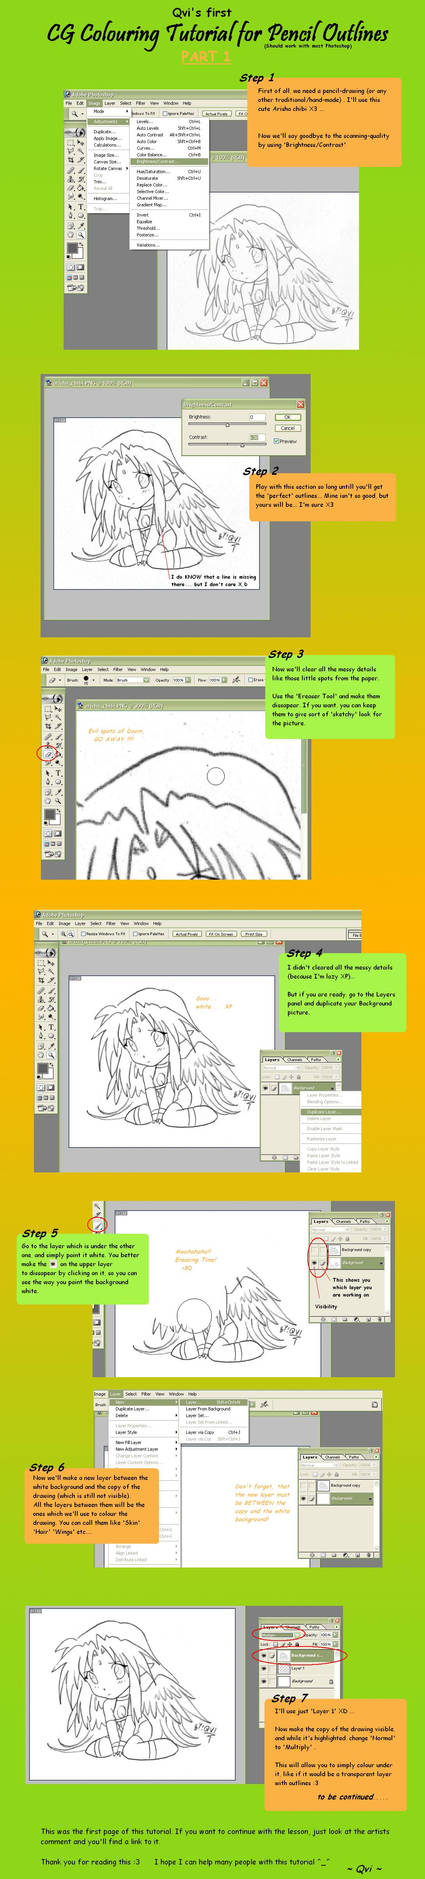Select the Magic Wand tool in Step 3 toolbox
425x1879 pixels.
point(58,717)
